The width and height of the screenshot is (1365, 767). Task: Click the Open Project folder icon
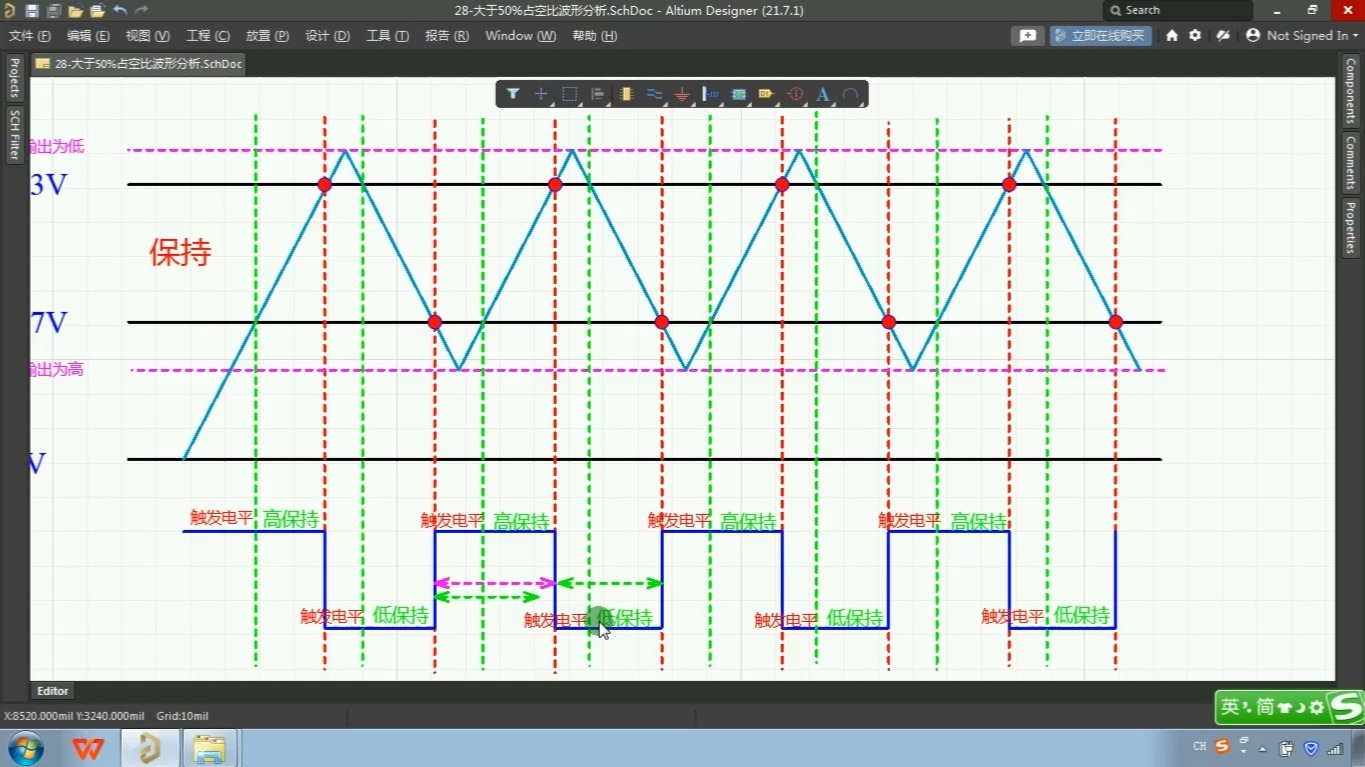click(x=97, y=11)
